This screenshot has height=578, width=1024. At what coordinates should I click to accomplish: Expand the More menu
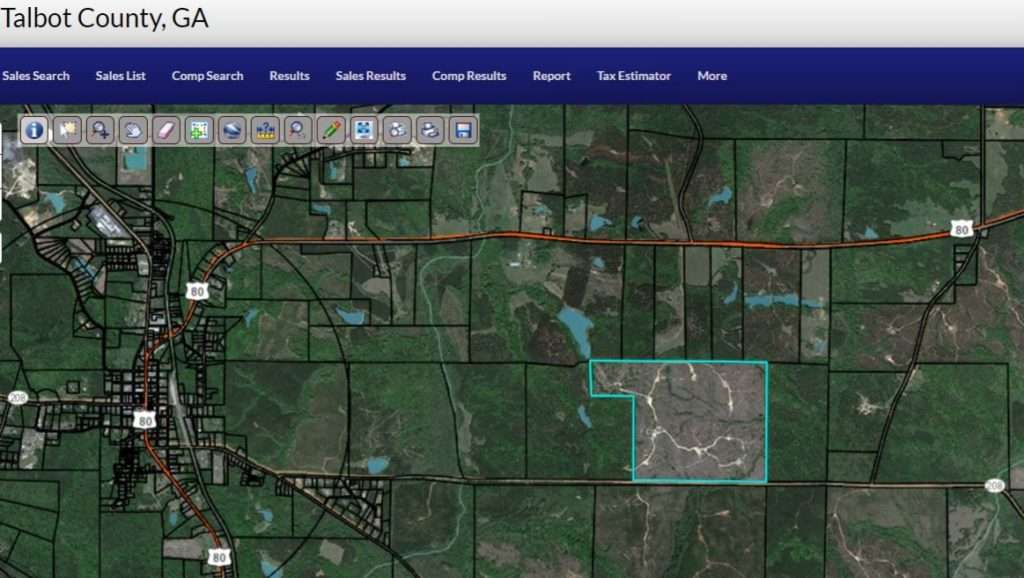pyautogui.click(x=712, y=76)
